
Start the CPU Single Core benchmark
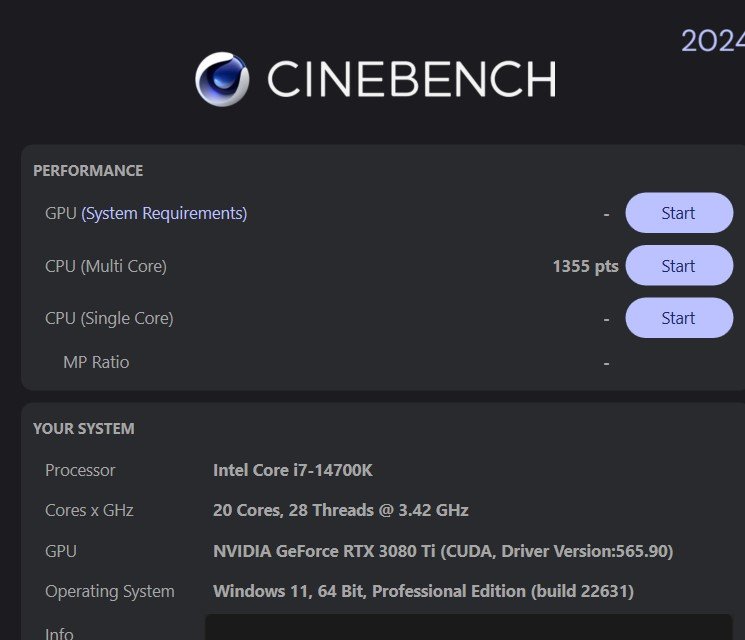(679, 318)
